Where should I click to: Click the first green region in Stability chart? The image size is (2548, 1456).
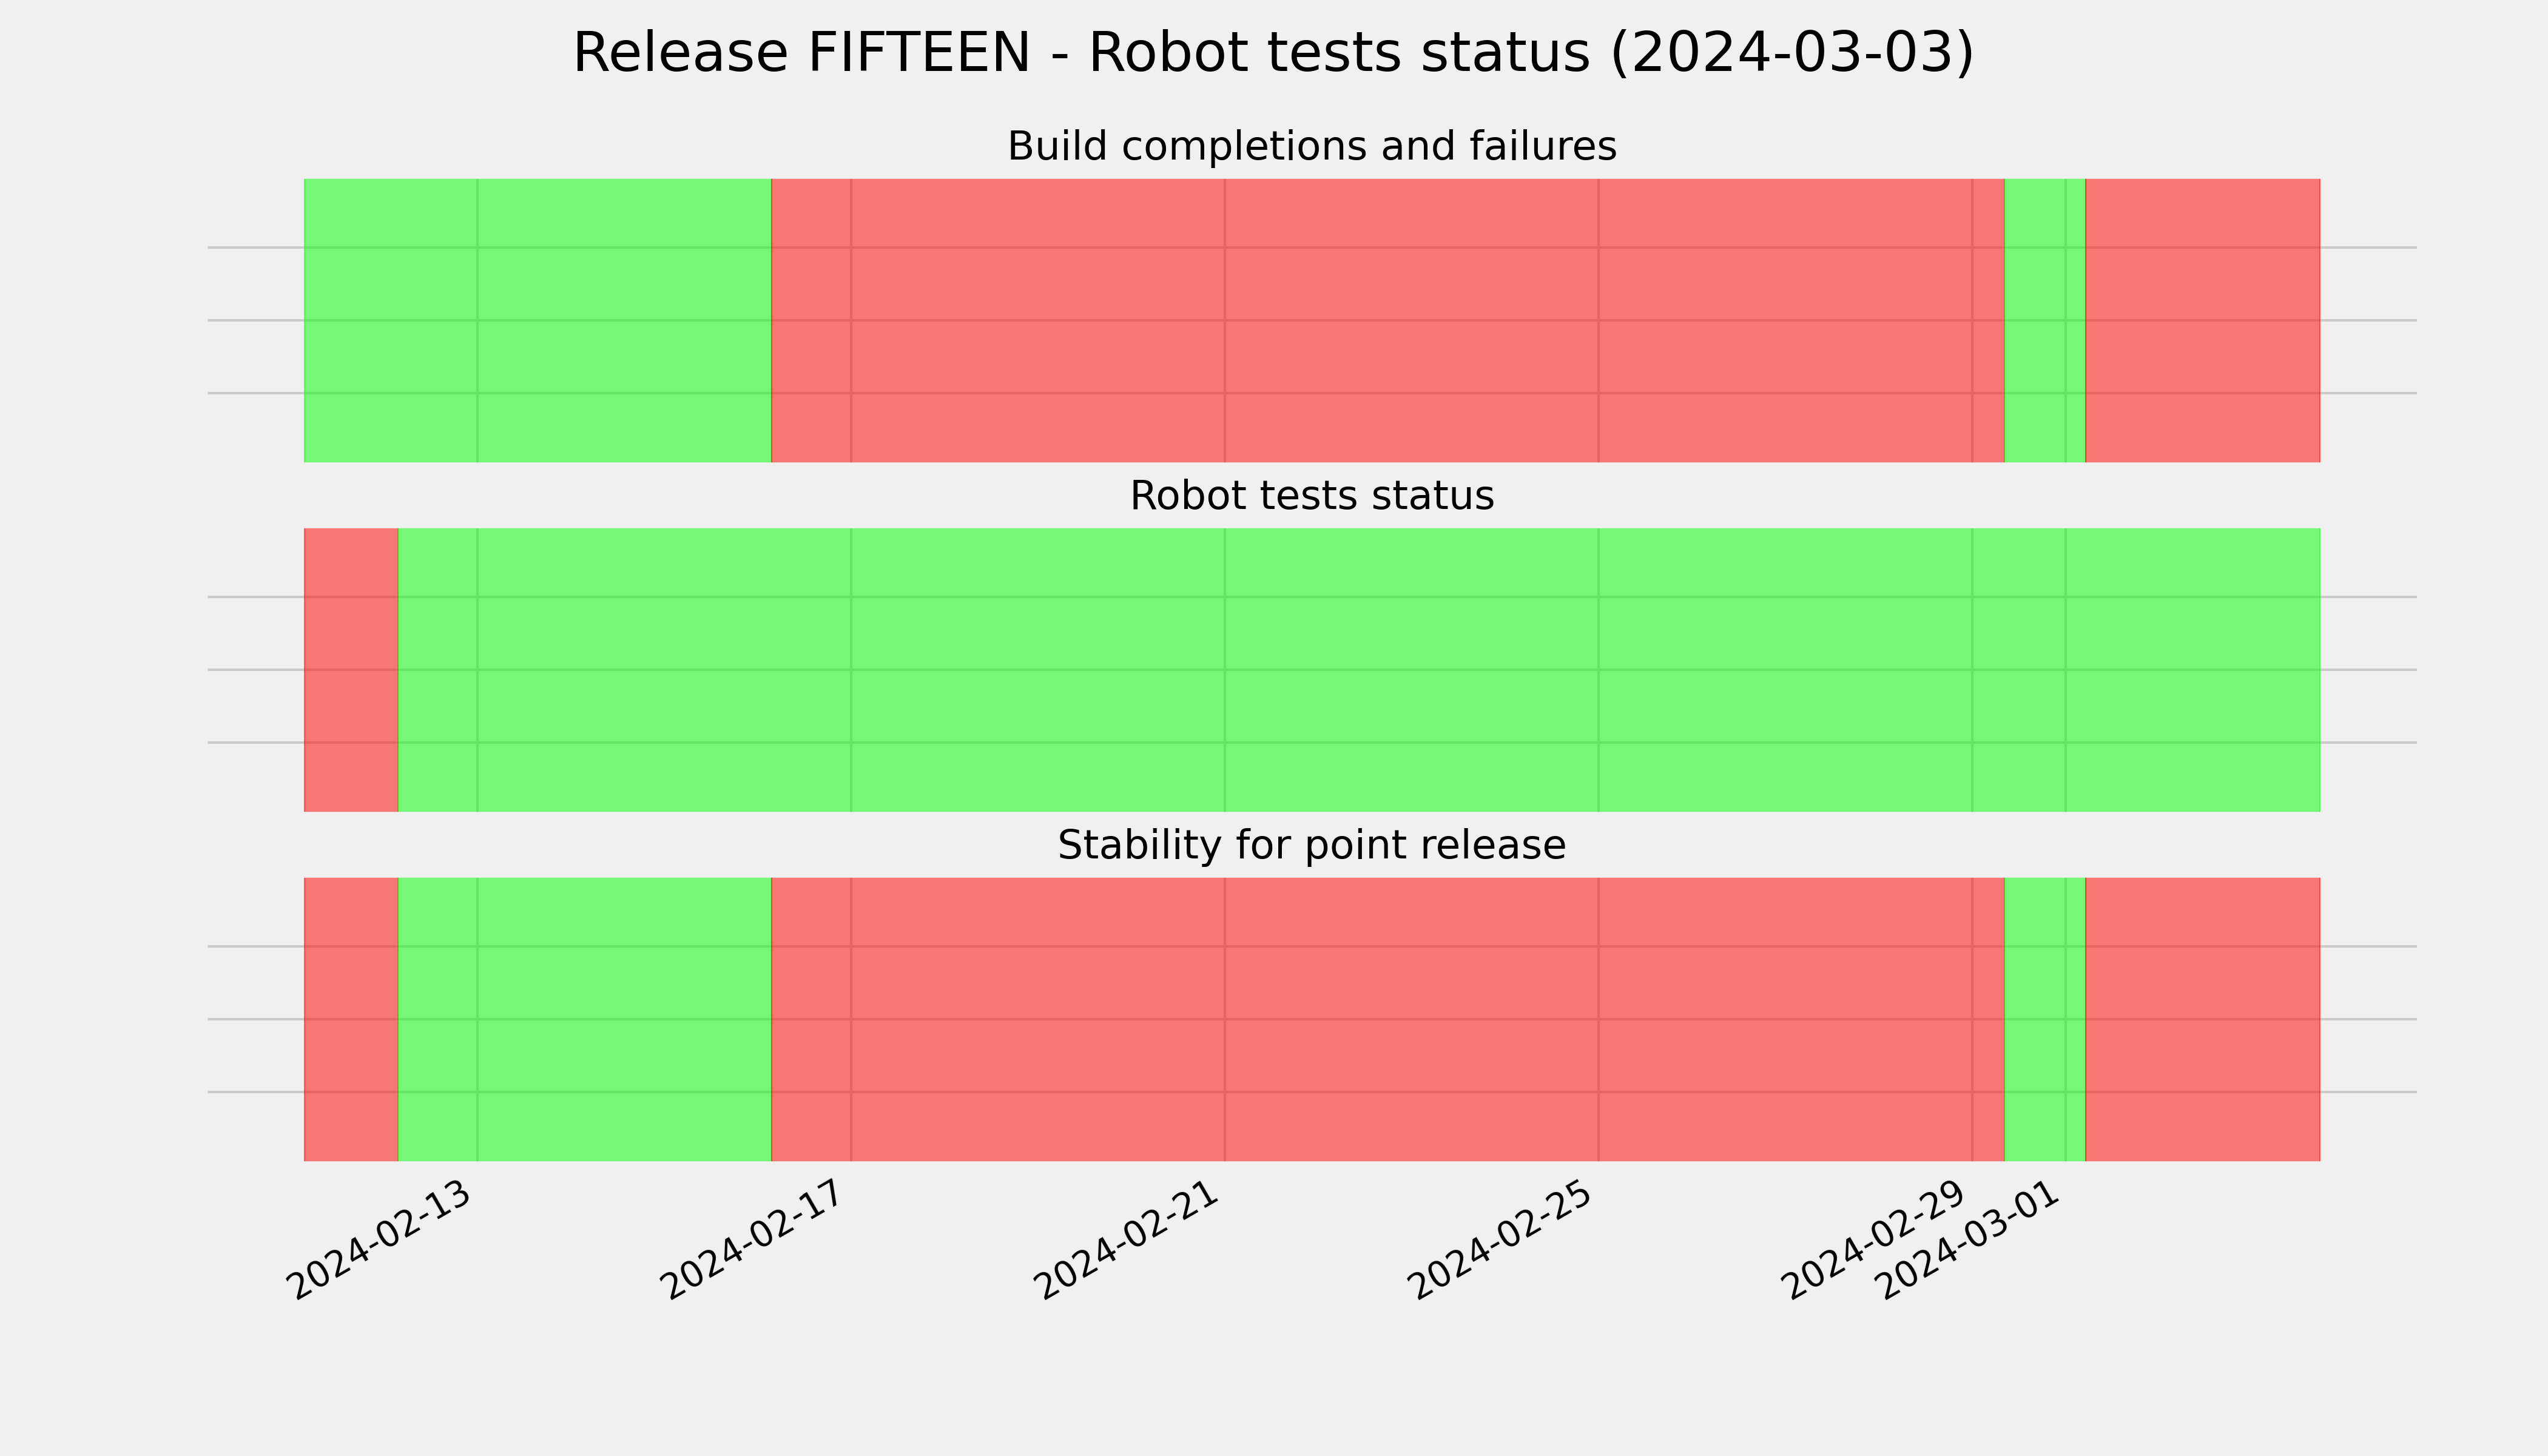pyautogui.click(x=585, y=1019)
